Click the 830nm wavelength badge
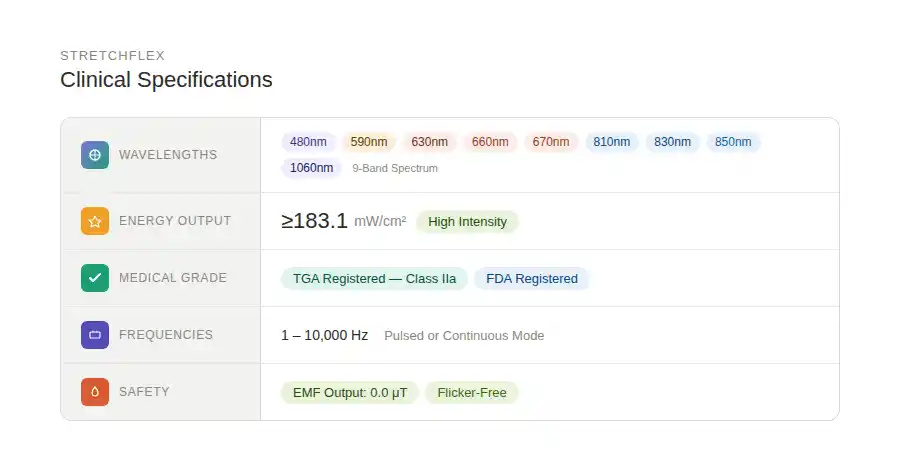Image resolution: width=900 pixels, height=475 pixels. coord(672,142)
